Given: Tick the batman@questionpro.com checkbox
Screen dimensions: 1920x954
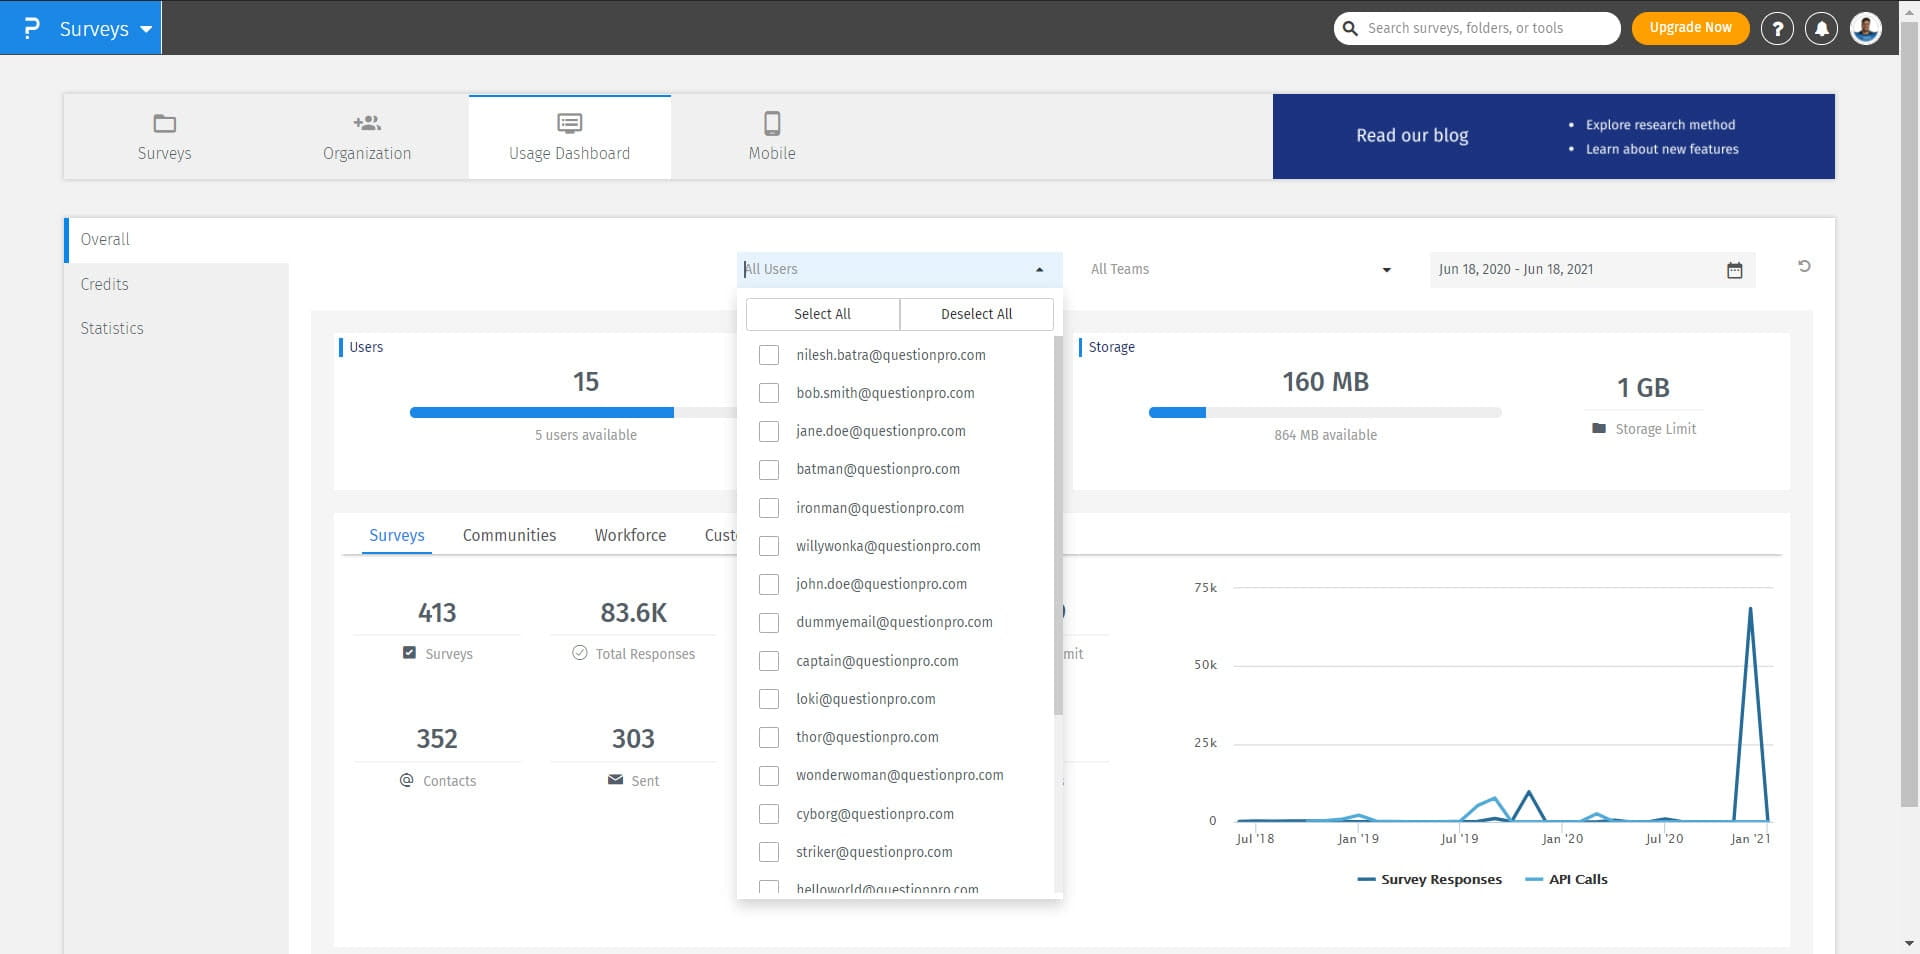Looking at the screenshot, I should pos(769,470).
